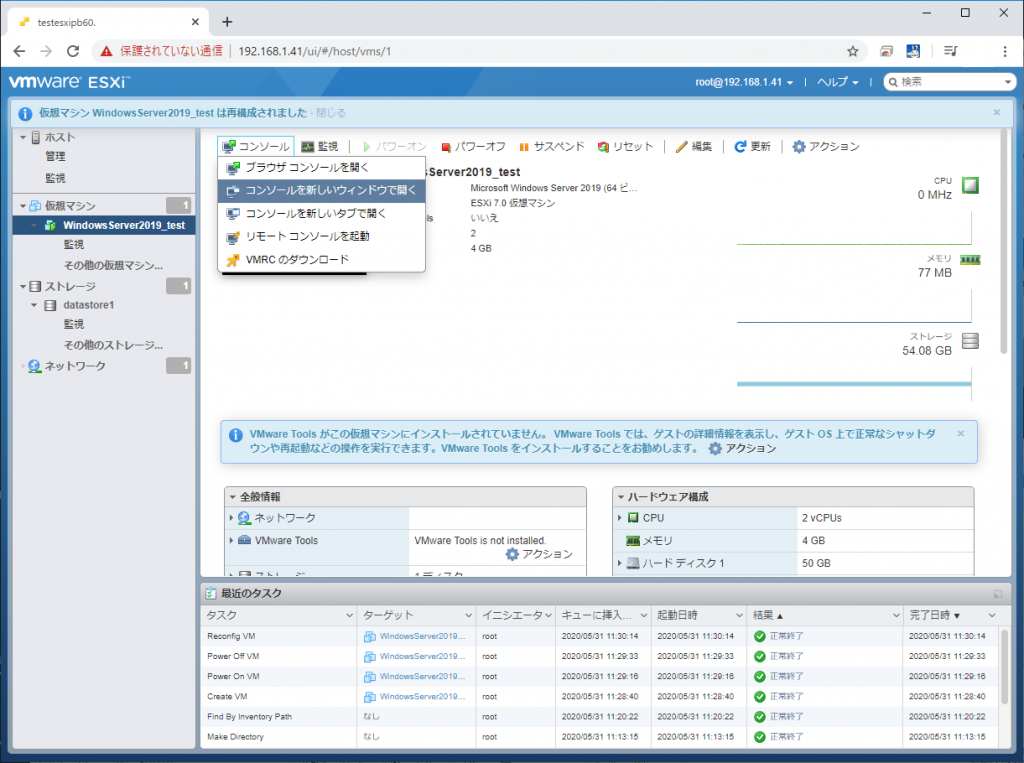The image size is (1024, 763).
Task: Click the browser address bar URL
Action: click(315, 51)
